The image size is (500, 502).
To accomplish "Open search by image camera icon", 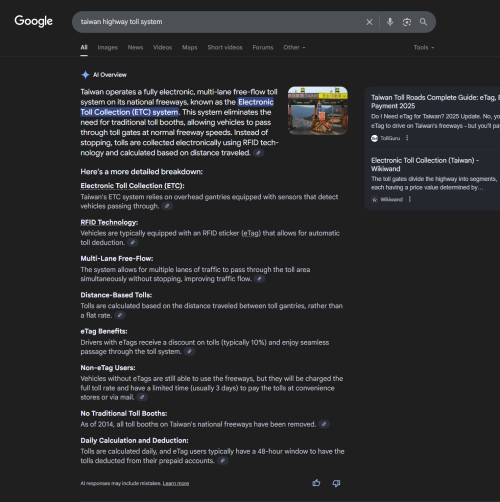I will click(x=407, y=22).
